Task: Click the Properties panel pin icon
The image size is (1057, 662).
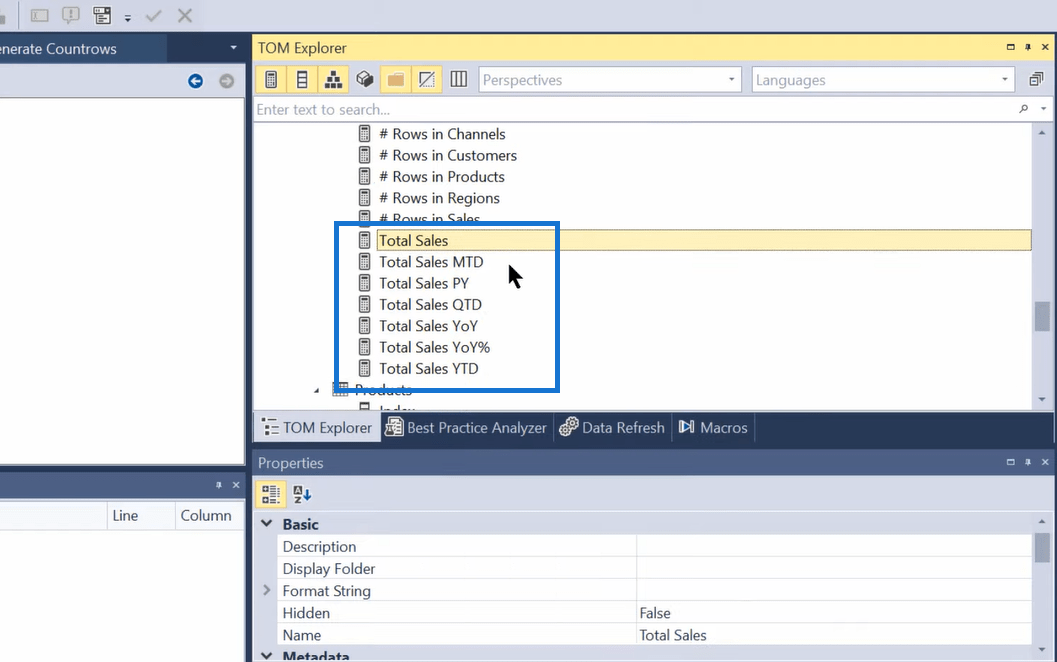Action: click(x=1028, y=462)
